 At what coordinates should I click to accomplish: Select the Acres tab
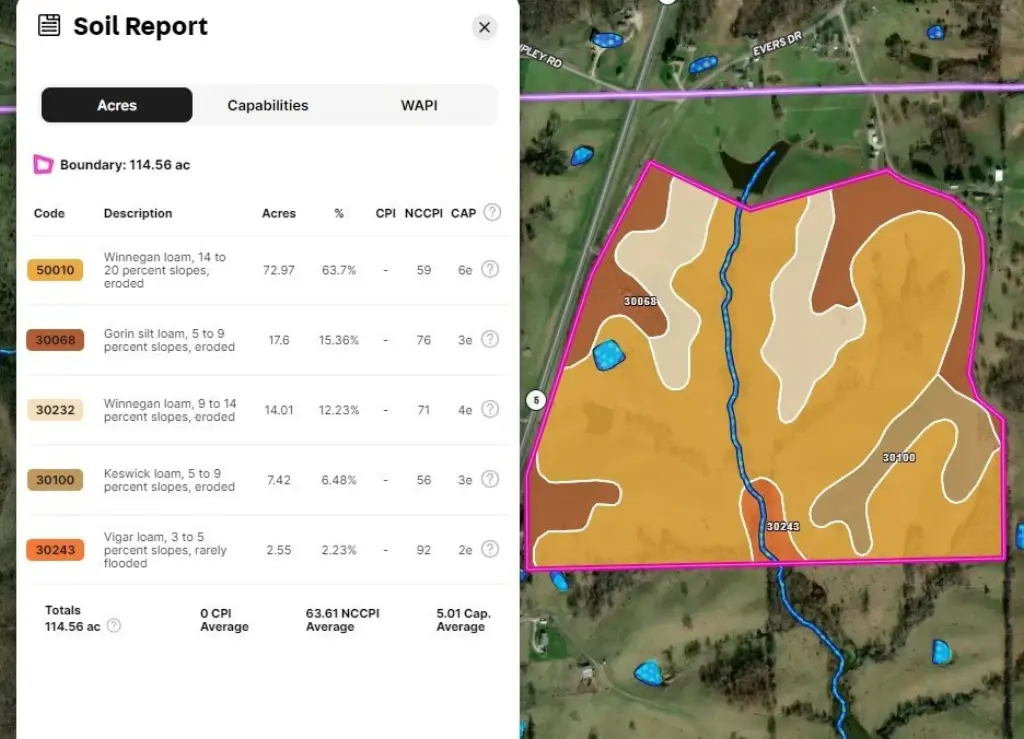(117, 105)
